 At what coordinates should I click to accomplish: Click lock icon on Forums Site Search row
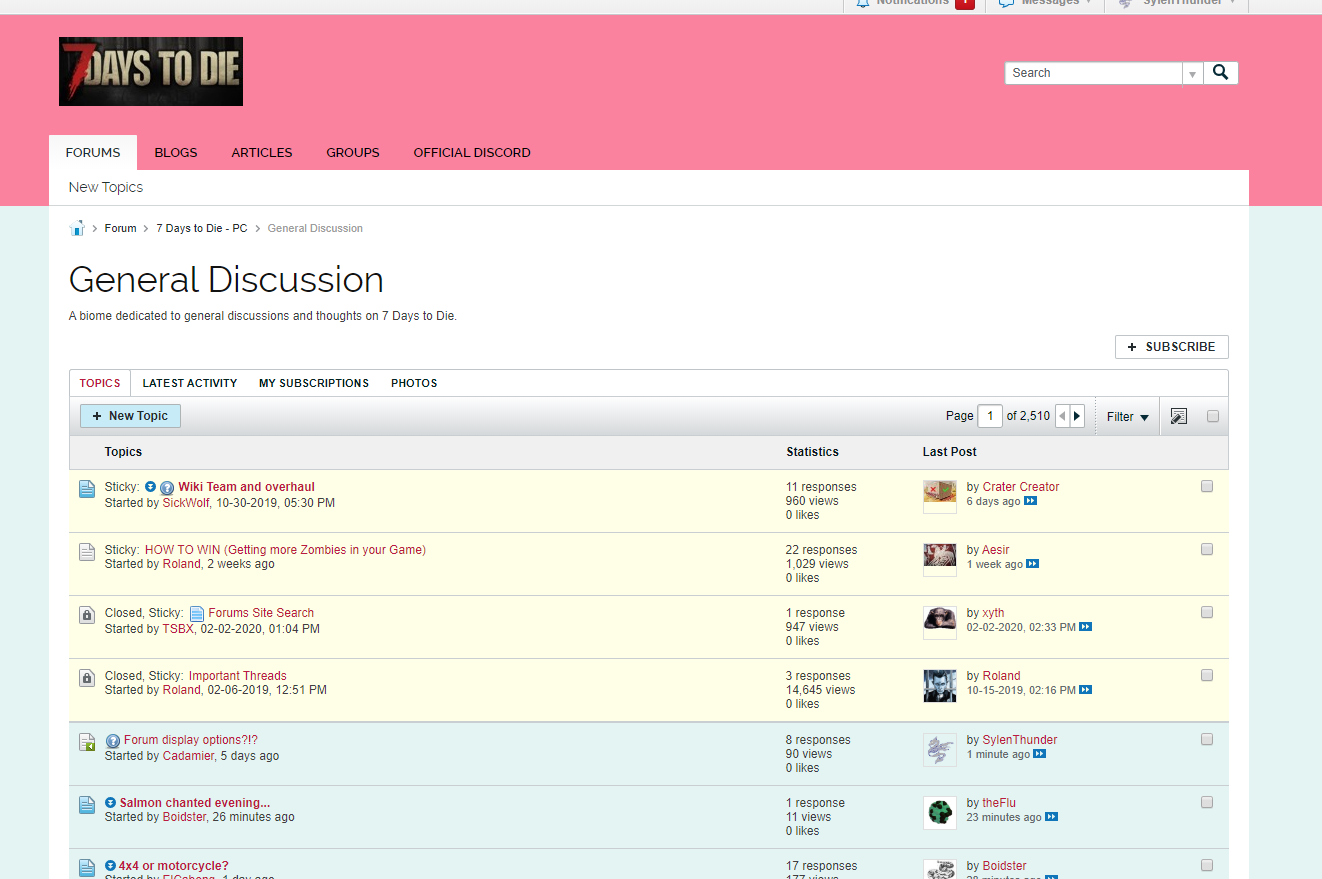87,615
